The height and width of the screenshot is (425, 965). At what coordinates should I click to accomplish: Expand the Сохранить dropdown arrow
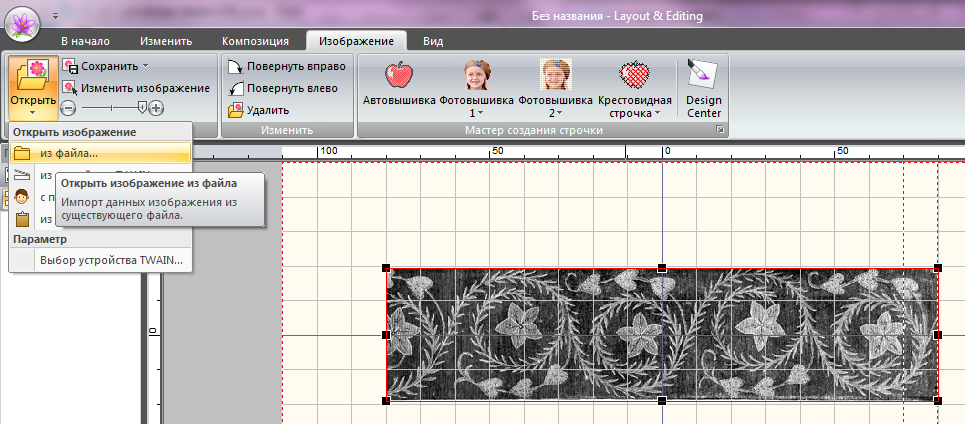point(145,66)
